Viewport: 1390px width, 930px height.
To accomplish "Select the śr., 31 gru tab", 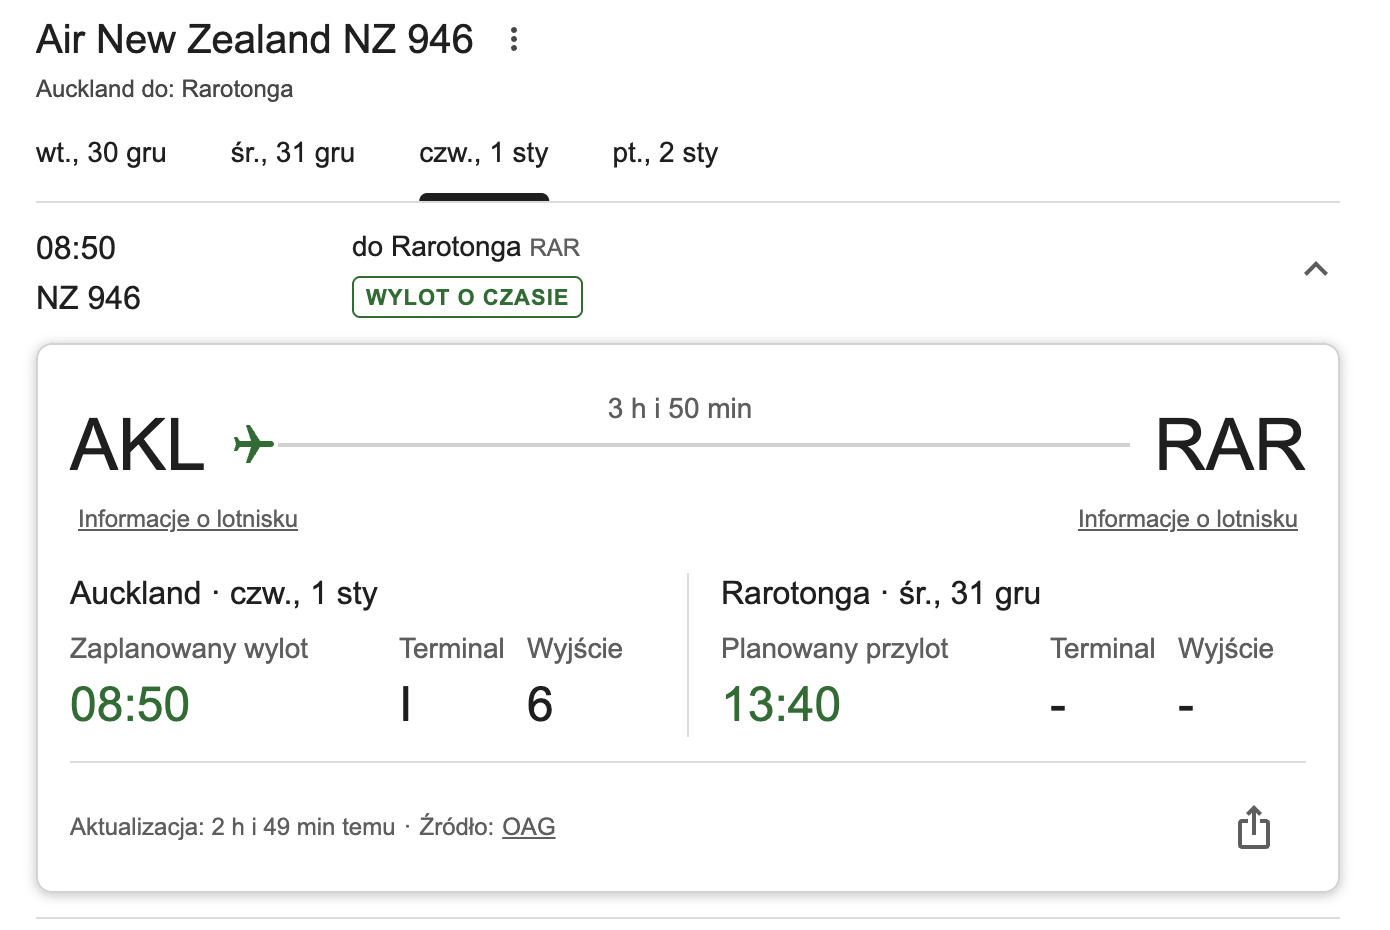I will pyautogui.click(x=292, y=153).
